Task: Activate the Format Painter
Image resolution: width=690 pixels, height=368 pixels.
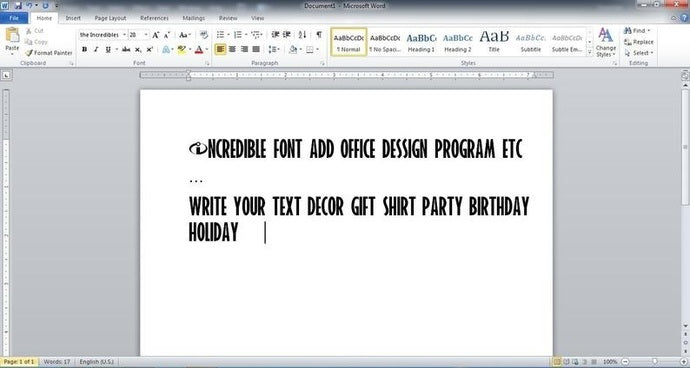Action: [x=49, y=53]
